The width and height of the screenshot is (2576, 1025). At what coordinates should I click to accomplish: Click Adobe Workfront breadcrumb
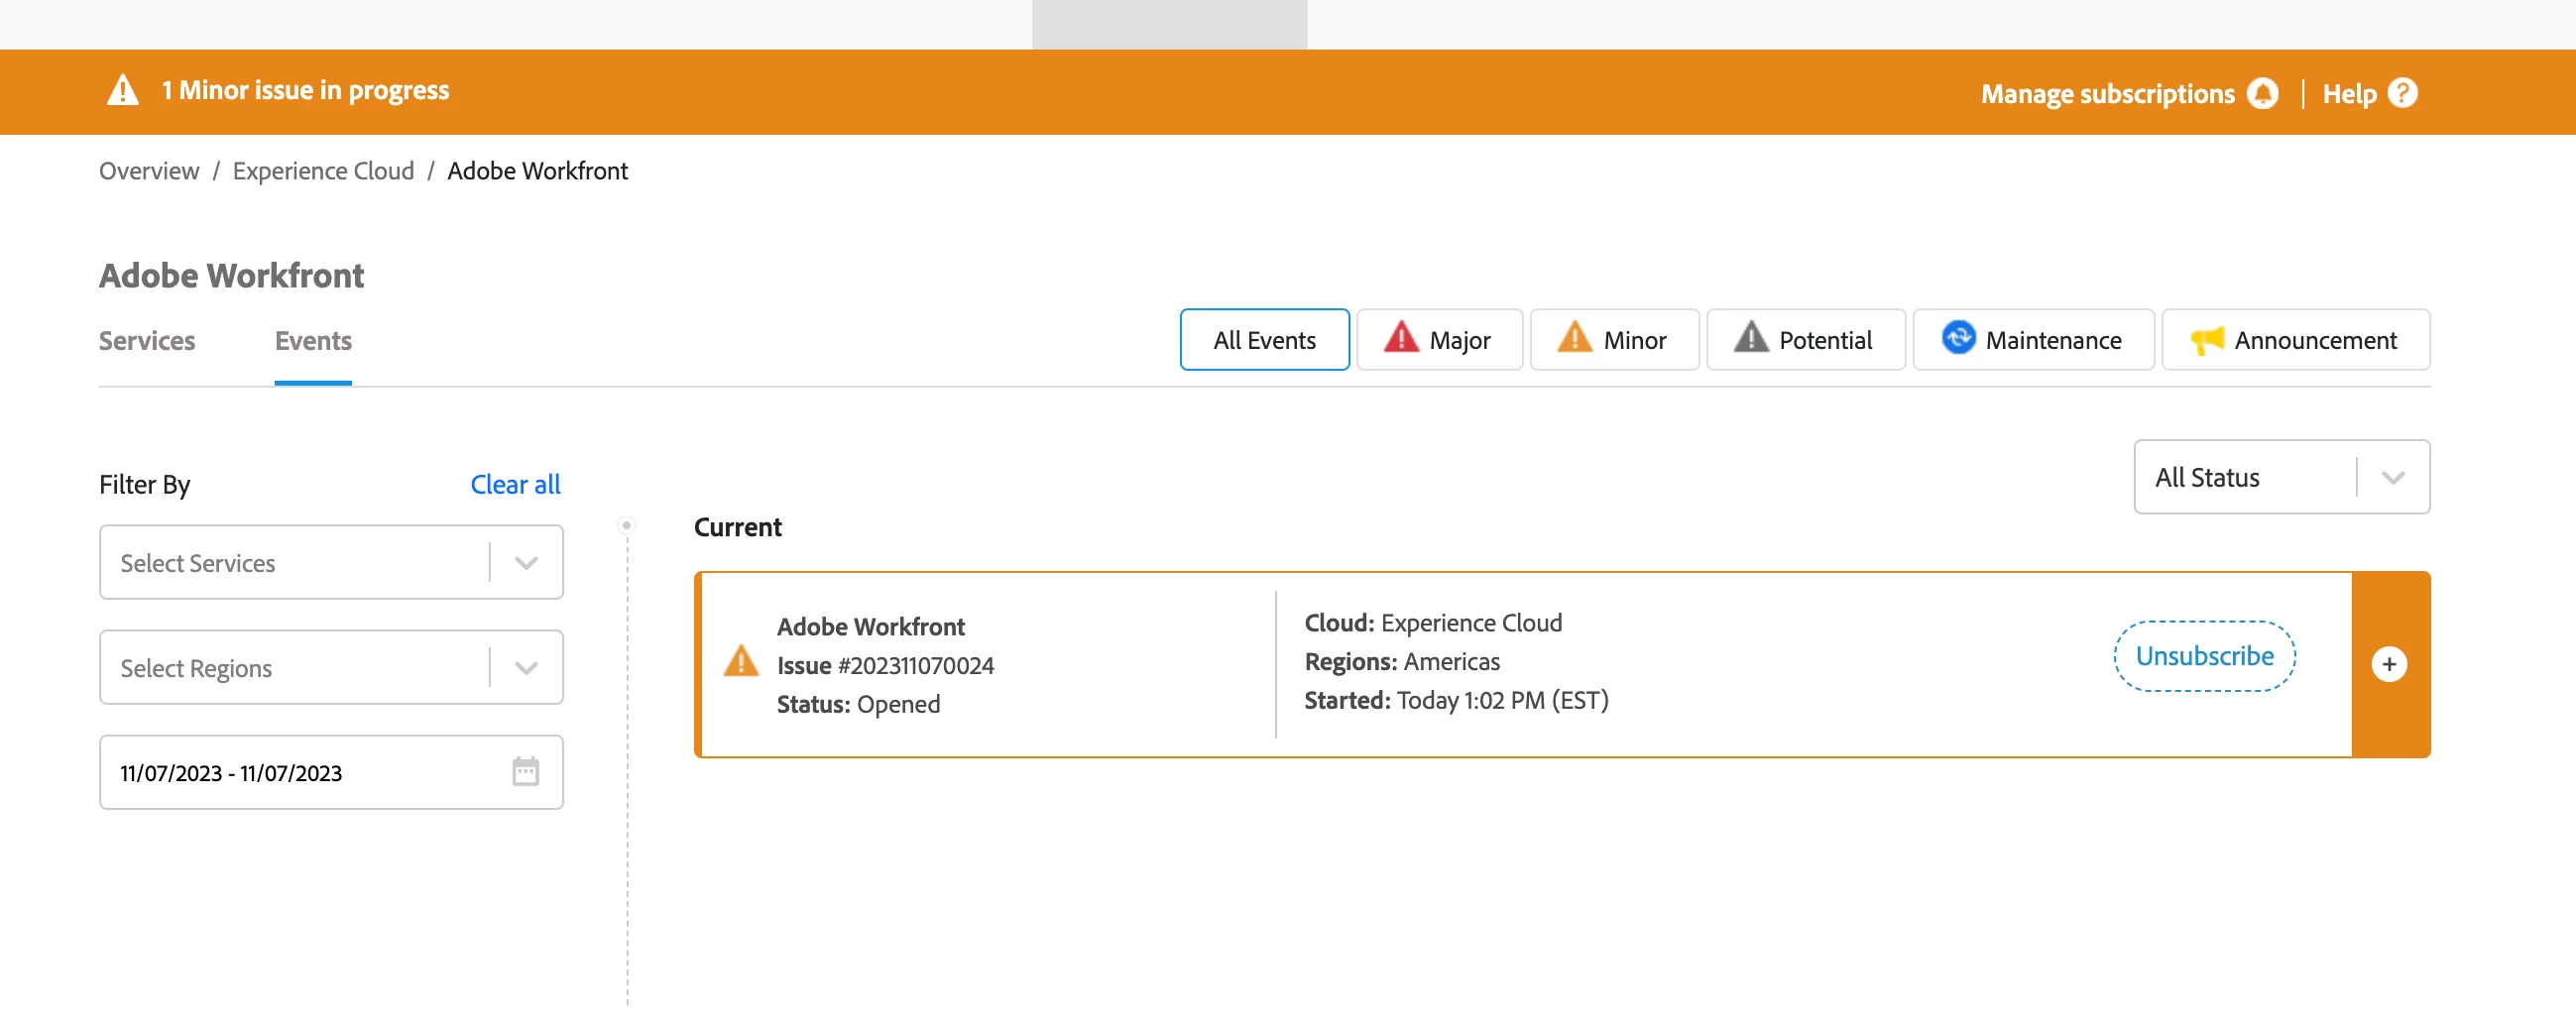(x=537, y=171)
